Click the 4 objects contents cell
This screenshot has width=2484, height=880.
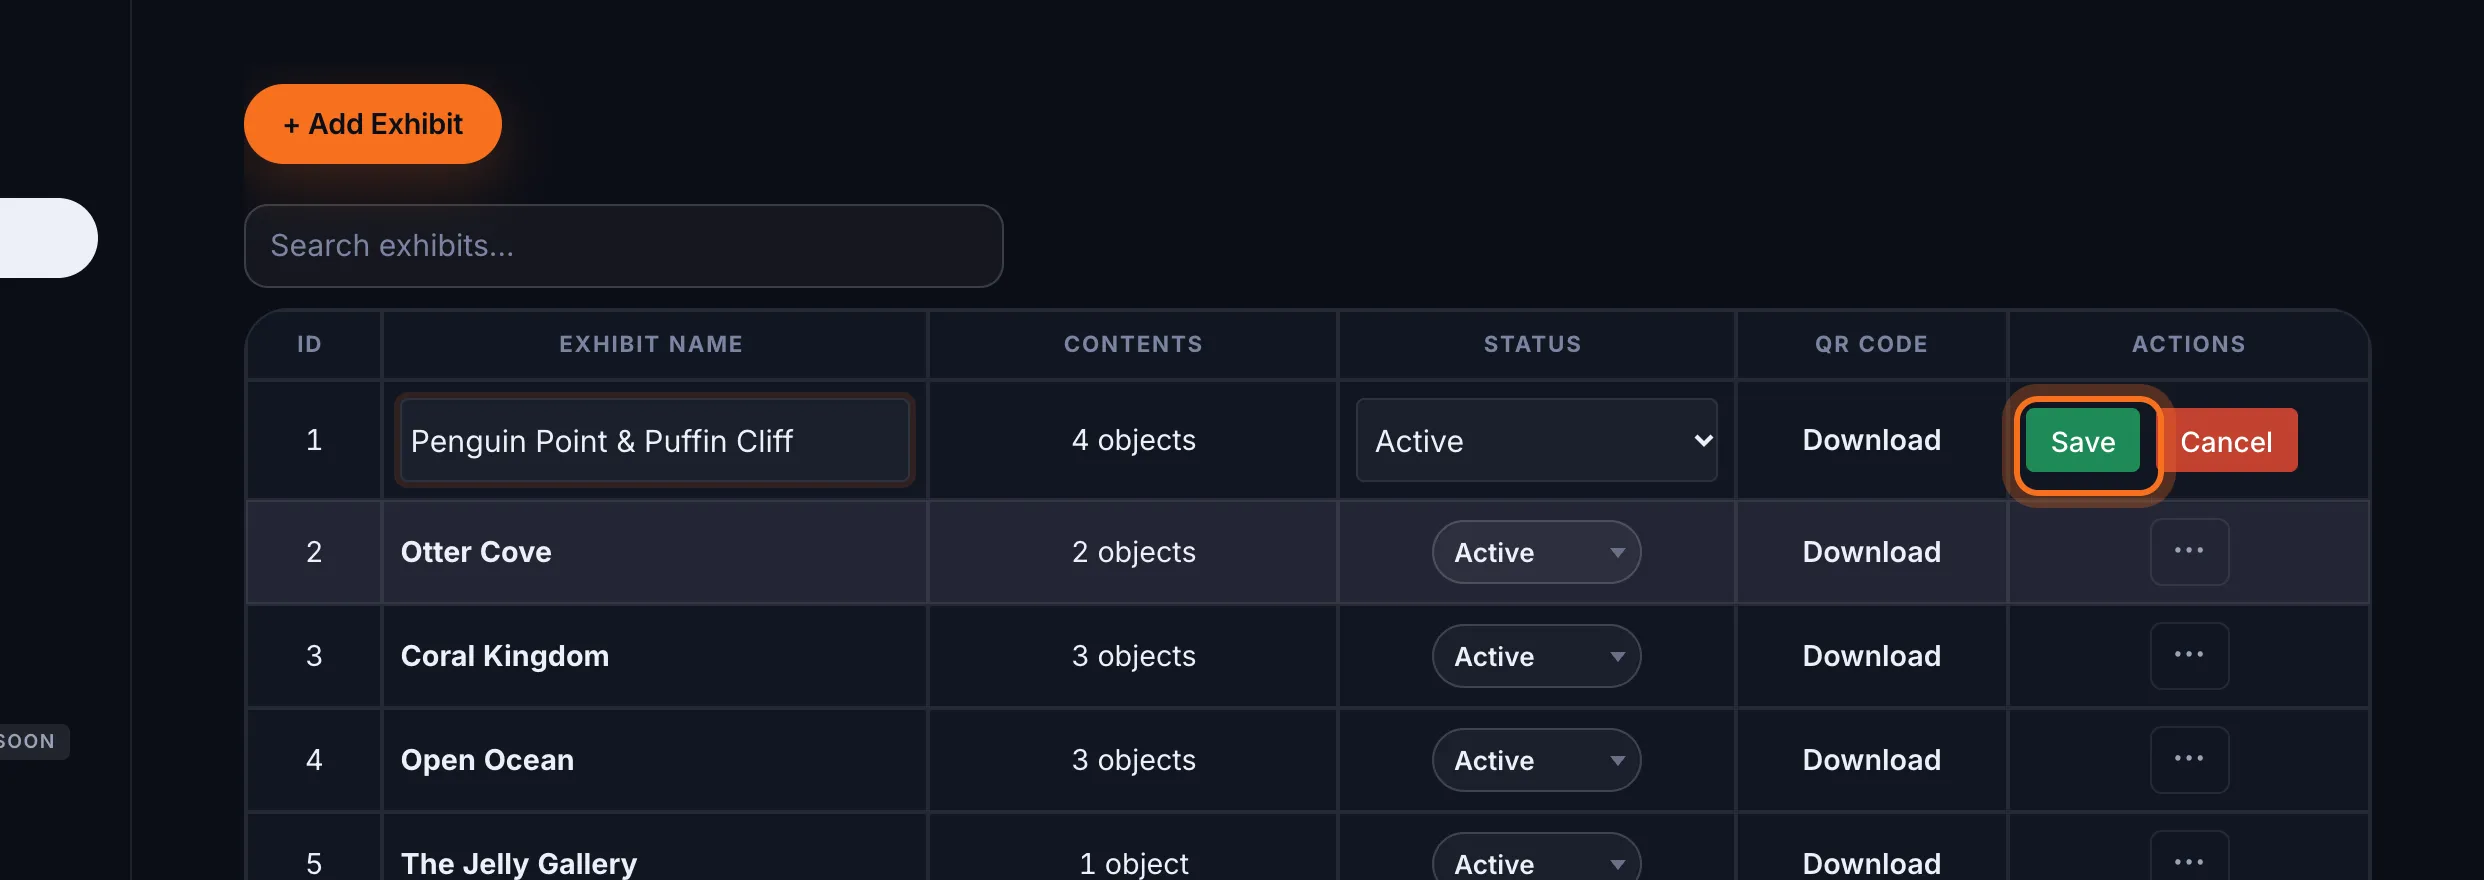(x=1133, y=440)
